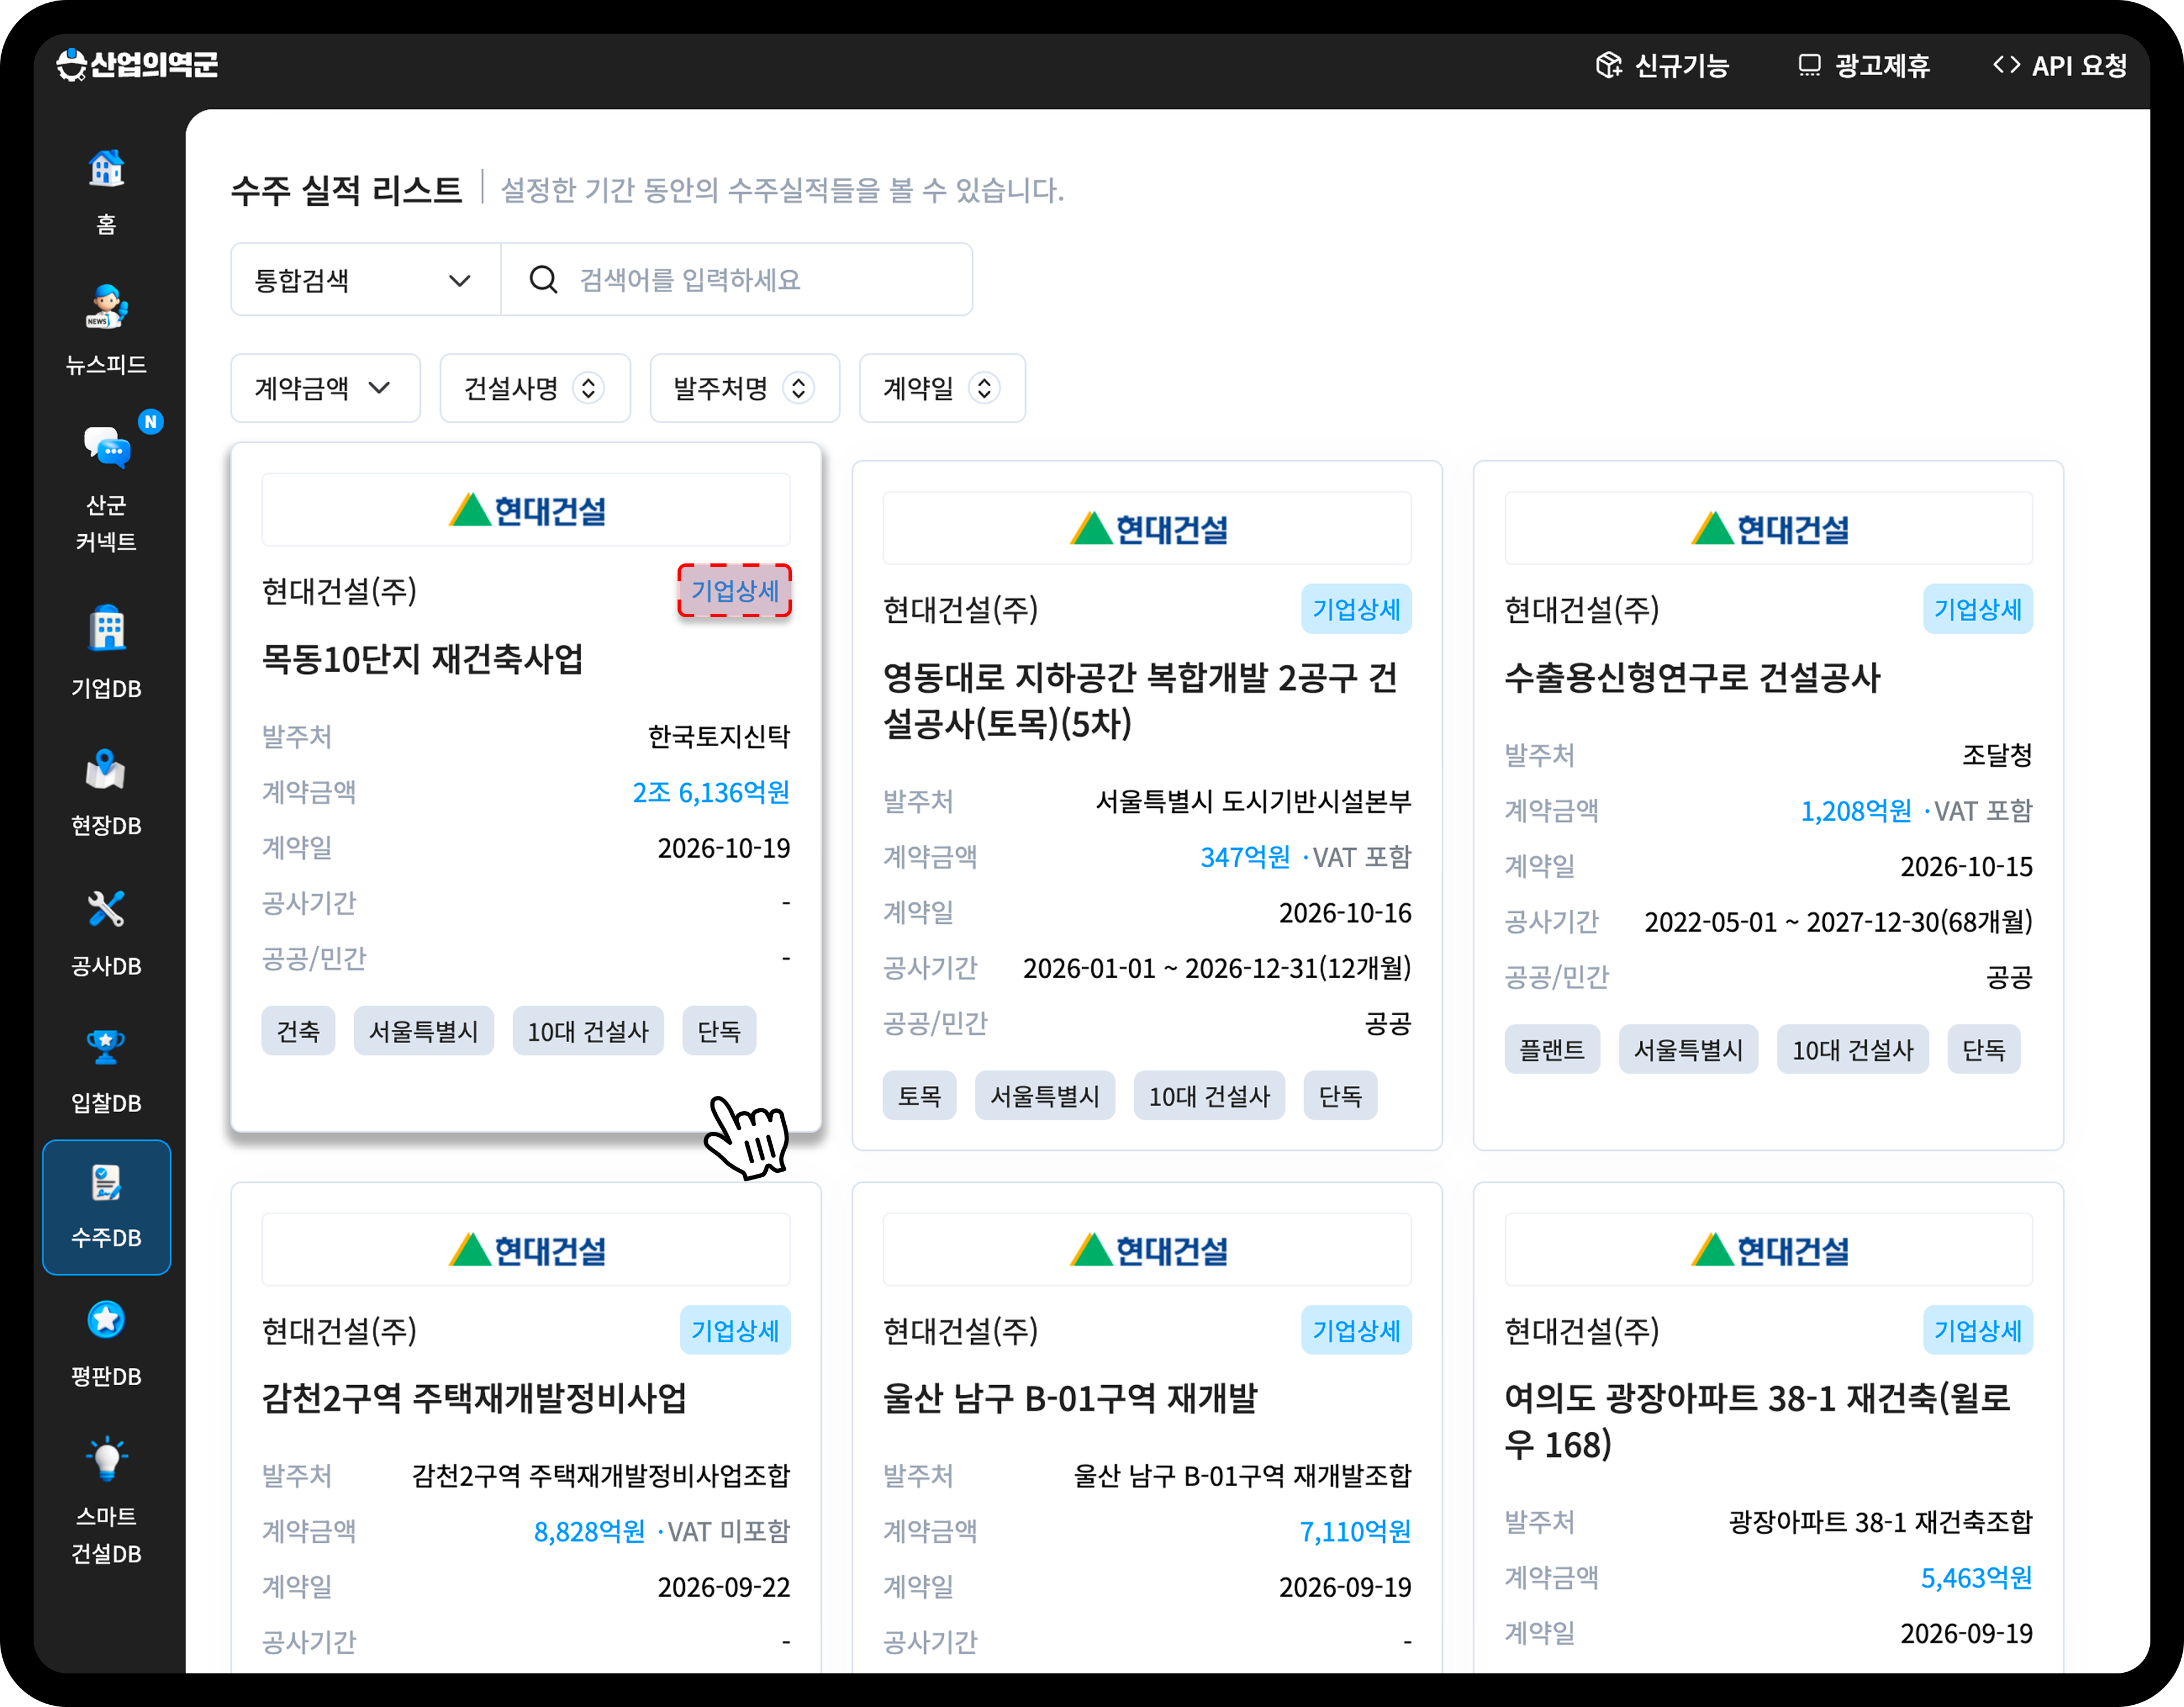Click 10대 건설사 tag on 영동대로 card

pyautogui.click(x=1209, y=1096)
